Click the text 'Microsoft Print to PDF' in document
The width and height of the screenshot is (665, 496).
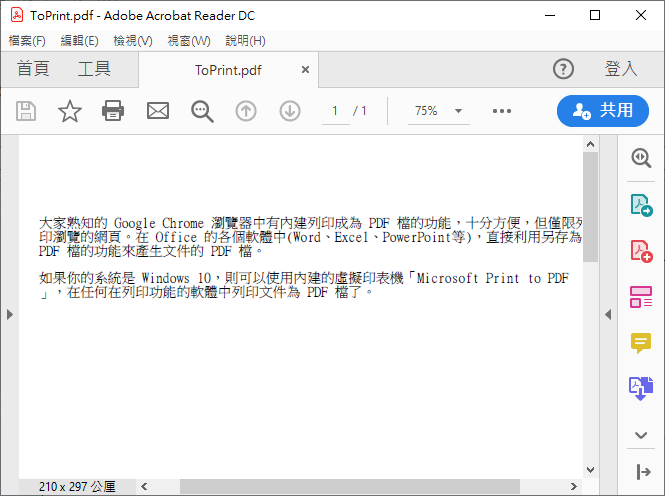click(x=492, y=279)
